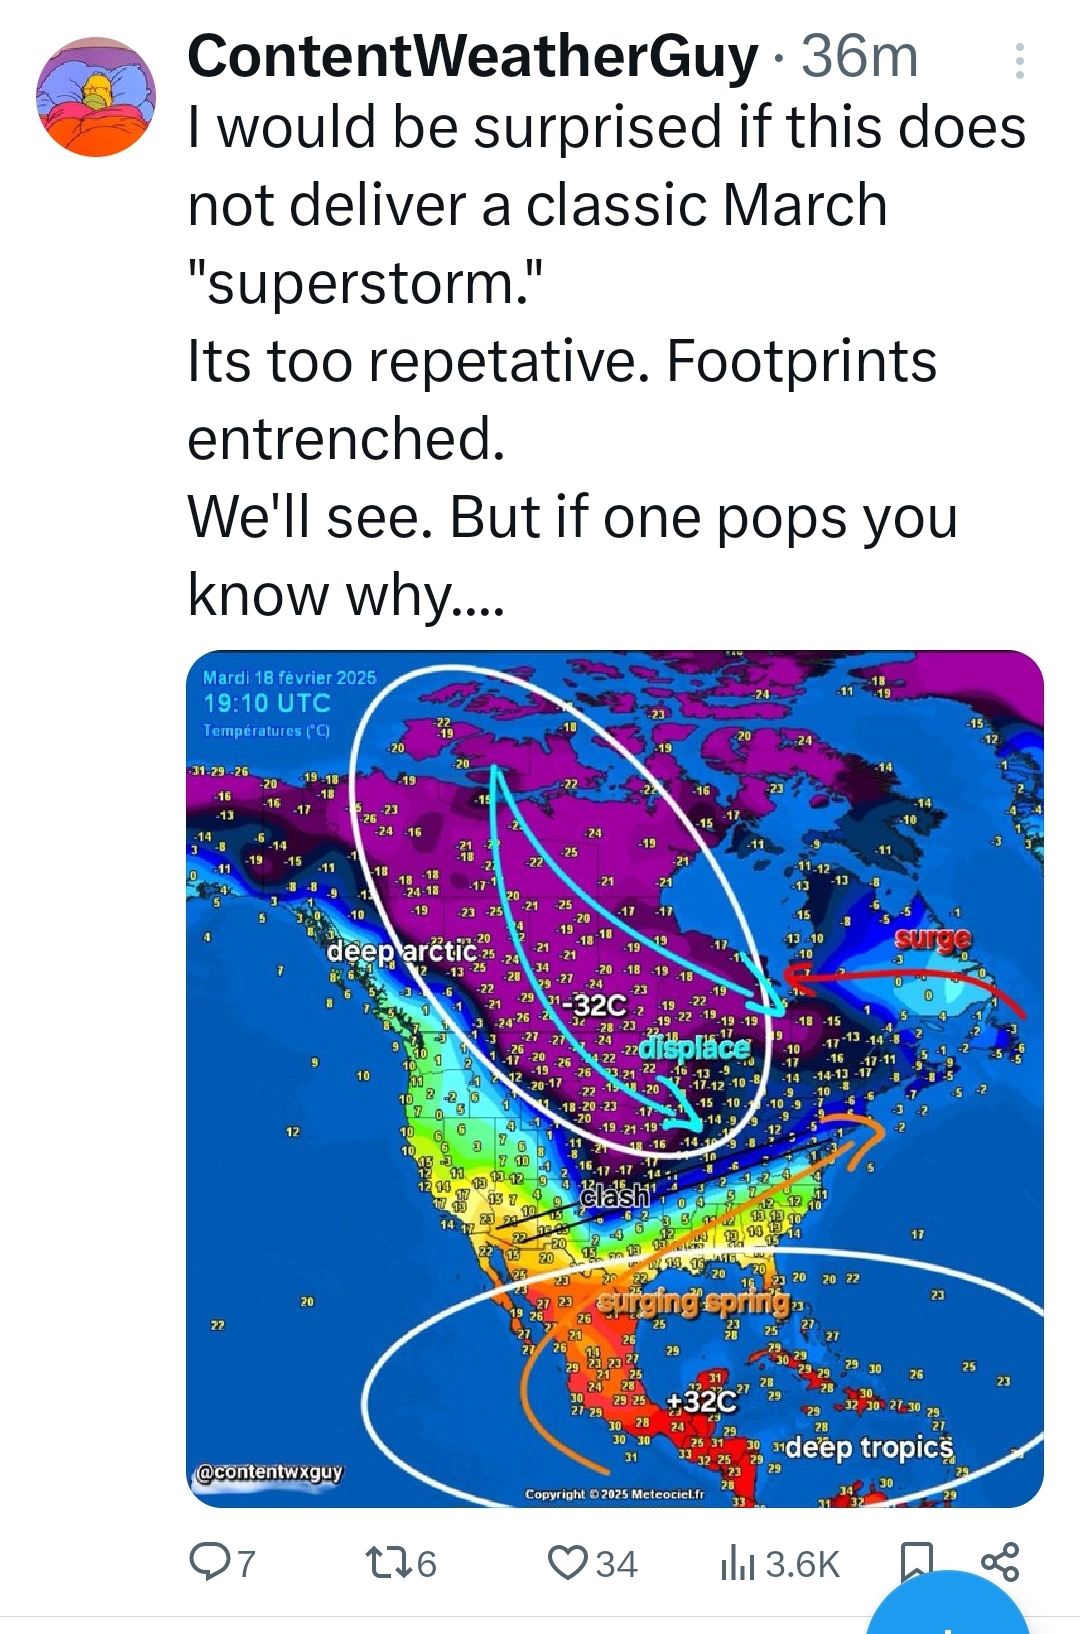Share the tweet via the share icon
The image size is (1080, 1634).
(1000, 1562)
